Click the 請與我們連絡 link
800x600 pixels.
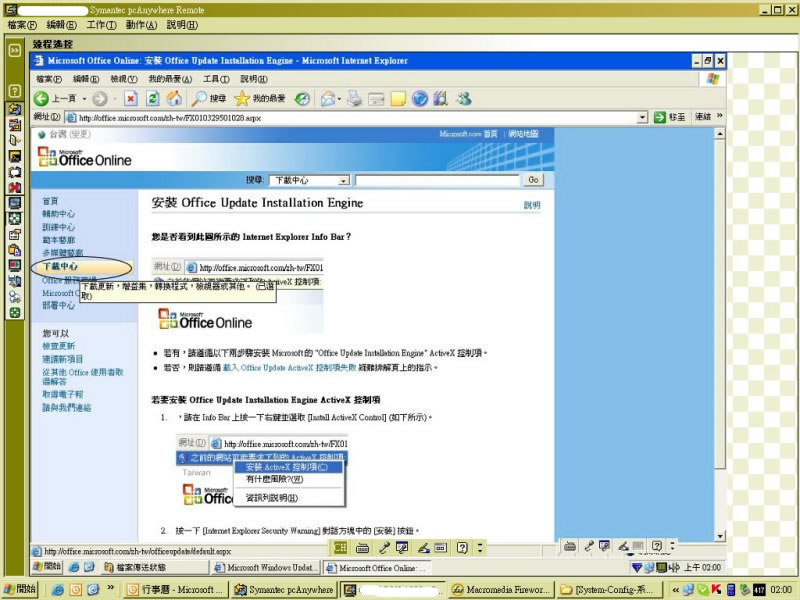(x=66, y=407)
